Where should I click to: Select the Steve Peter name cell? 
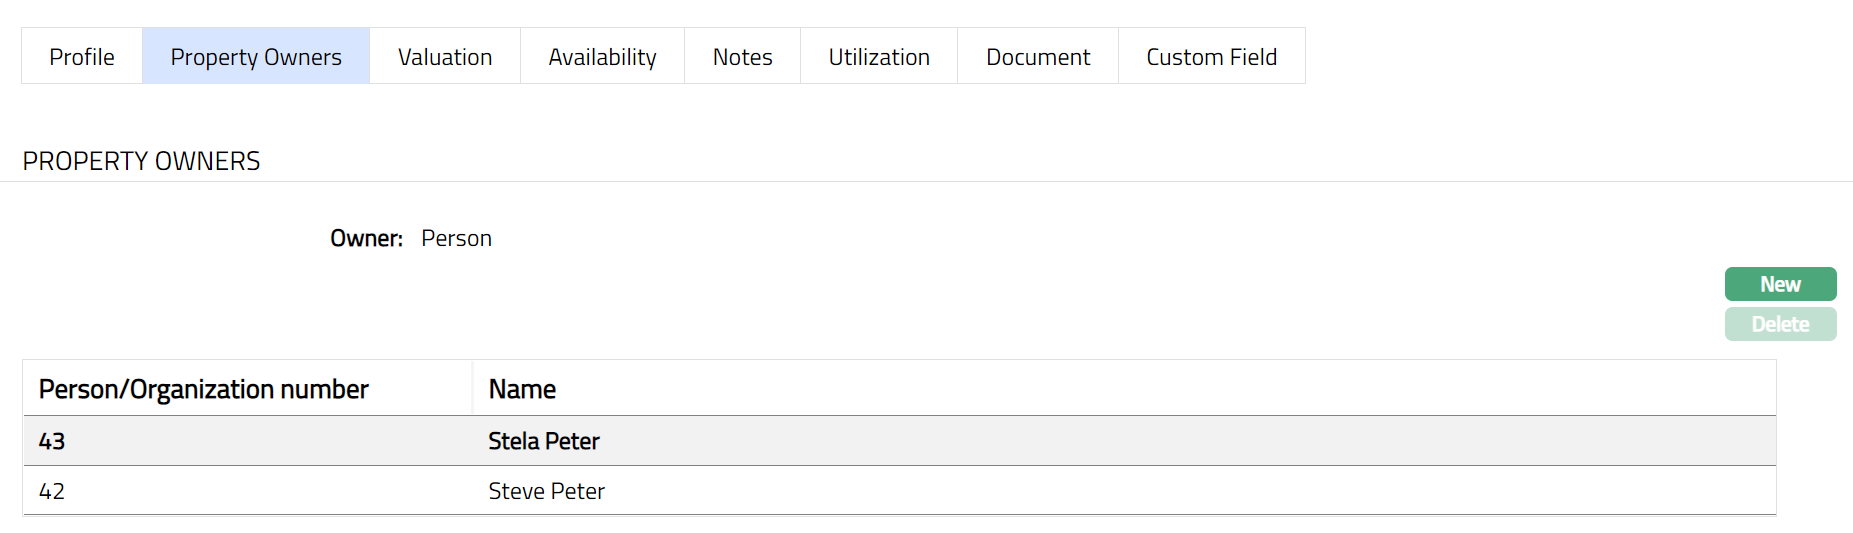point(546,491)
